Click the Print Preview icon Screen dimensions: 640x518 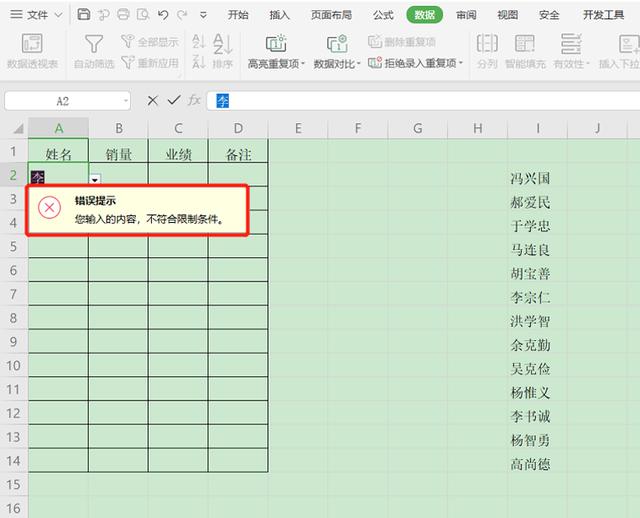click(x=143, y=15)
